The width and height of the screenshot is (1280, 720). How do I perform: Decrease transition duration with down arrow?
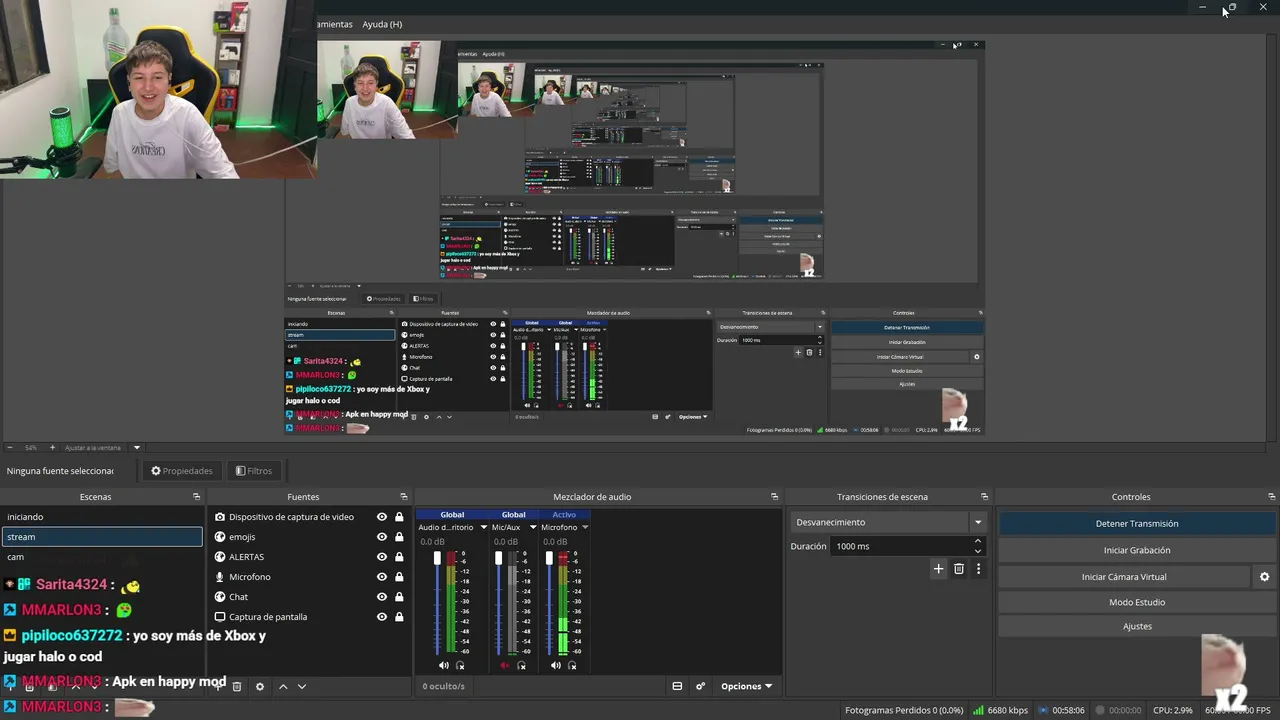coord(978,551)
